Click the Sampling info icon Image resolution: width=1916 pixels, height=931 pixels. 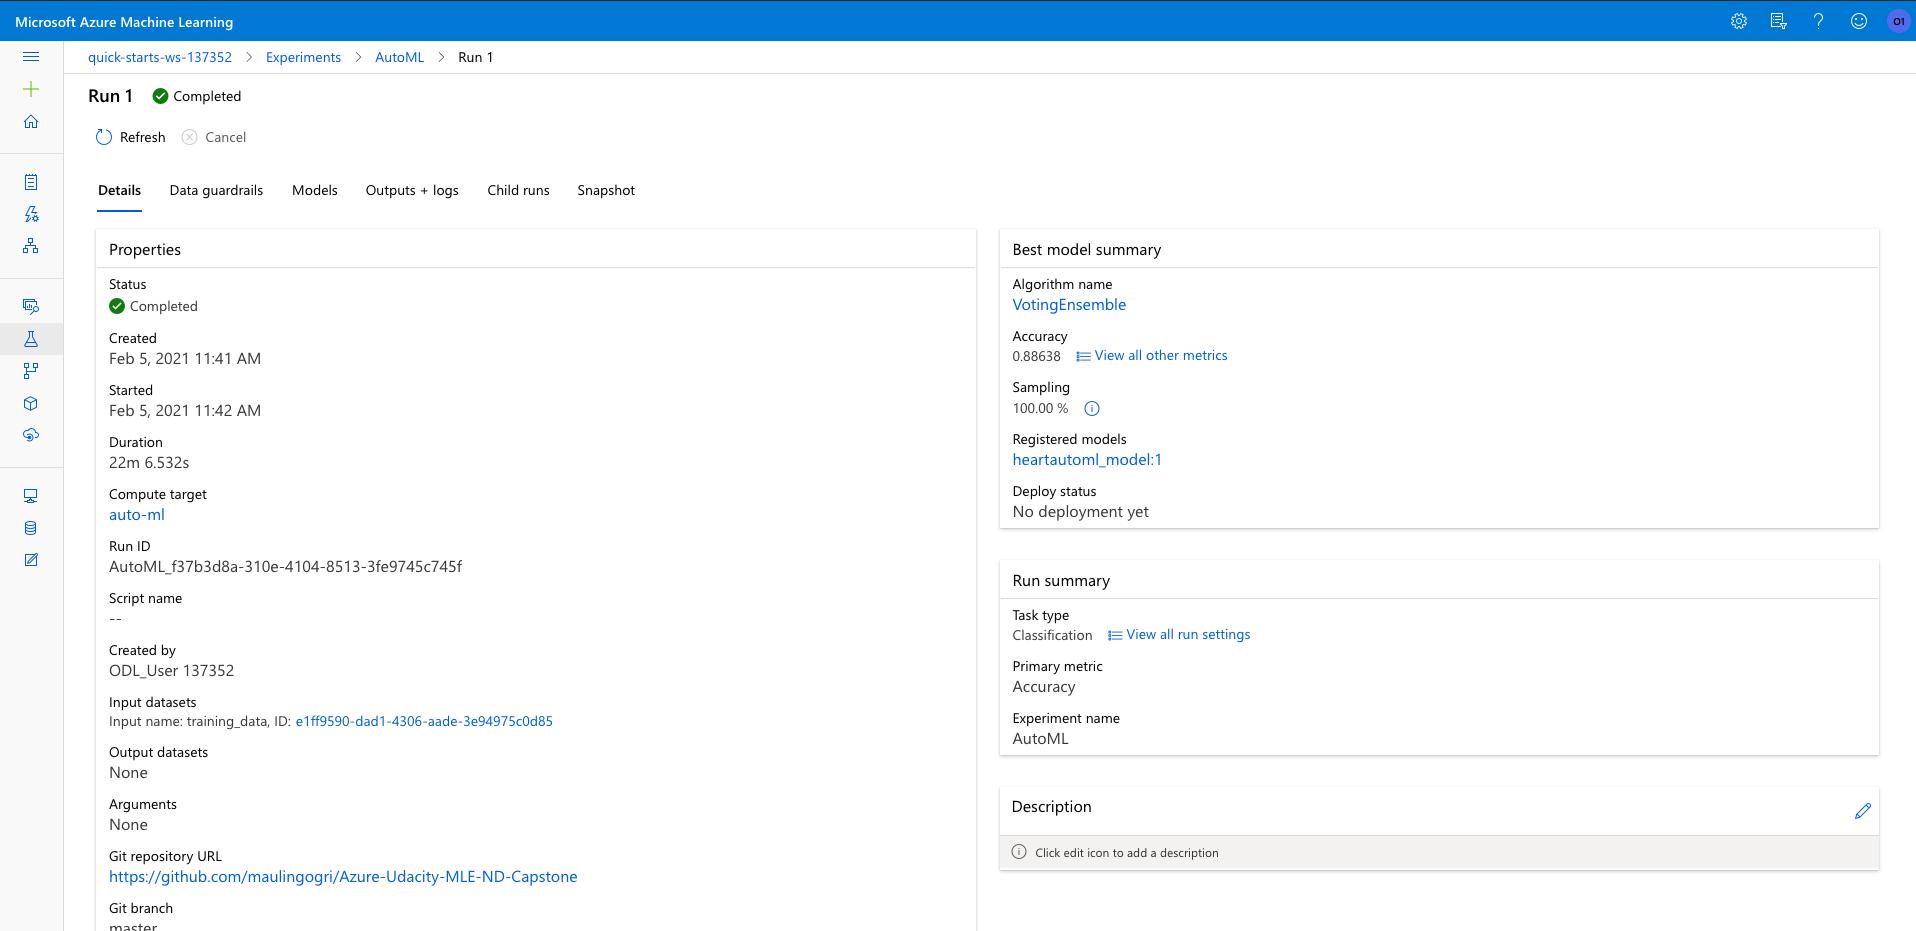point(1092,408)
